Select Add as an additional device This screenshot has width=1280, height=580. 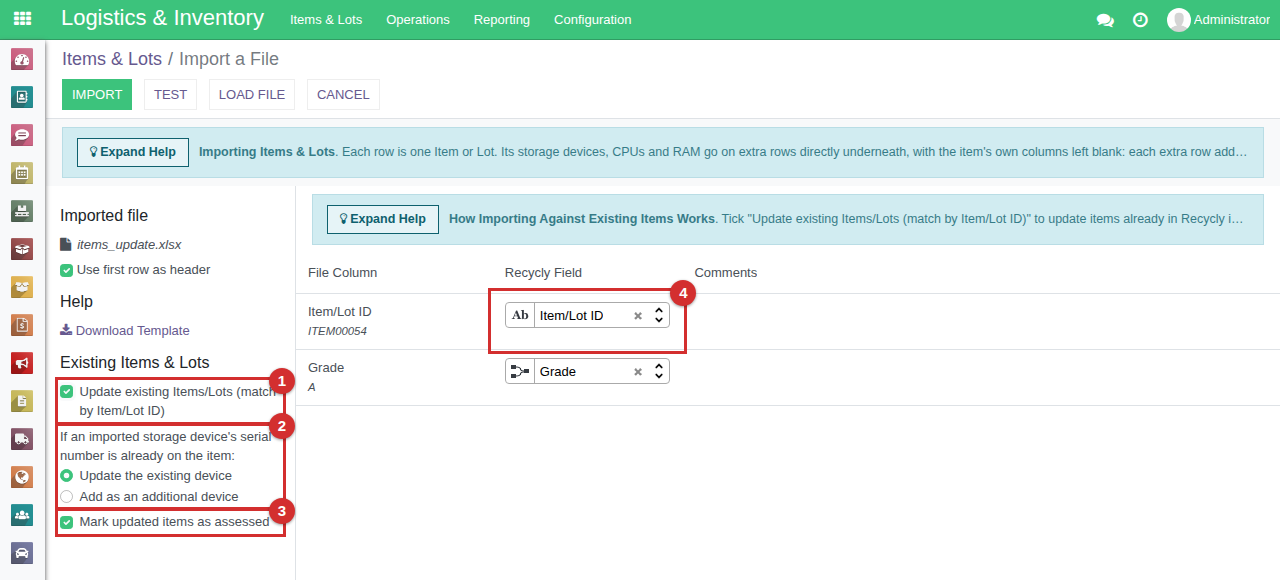(x=67, y=497)
